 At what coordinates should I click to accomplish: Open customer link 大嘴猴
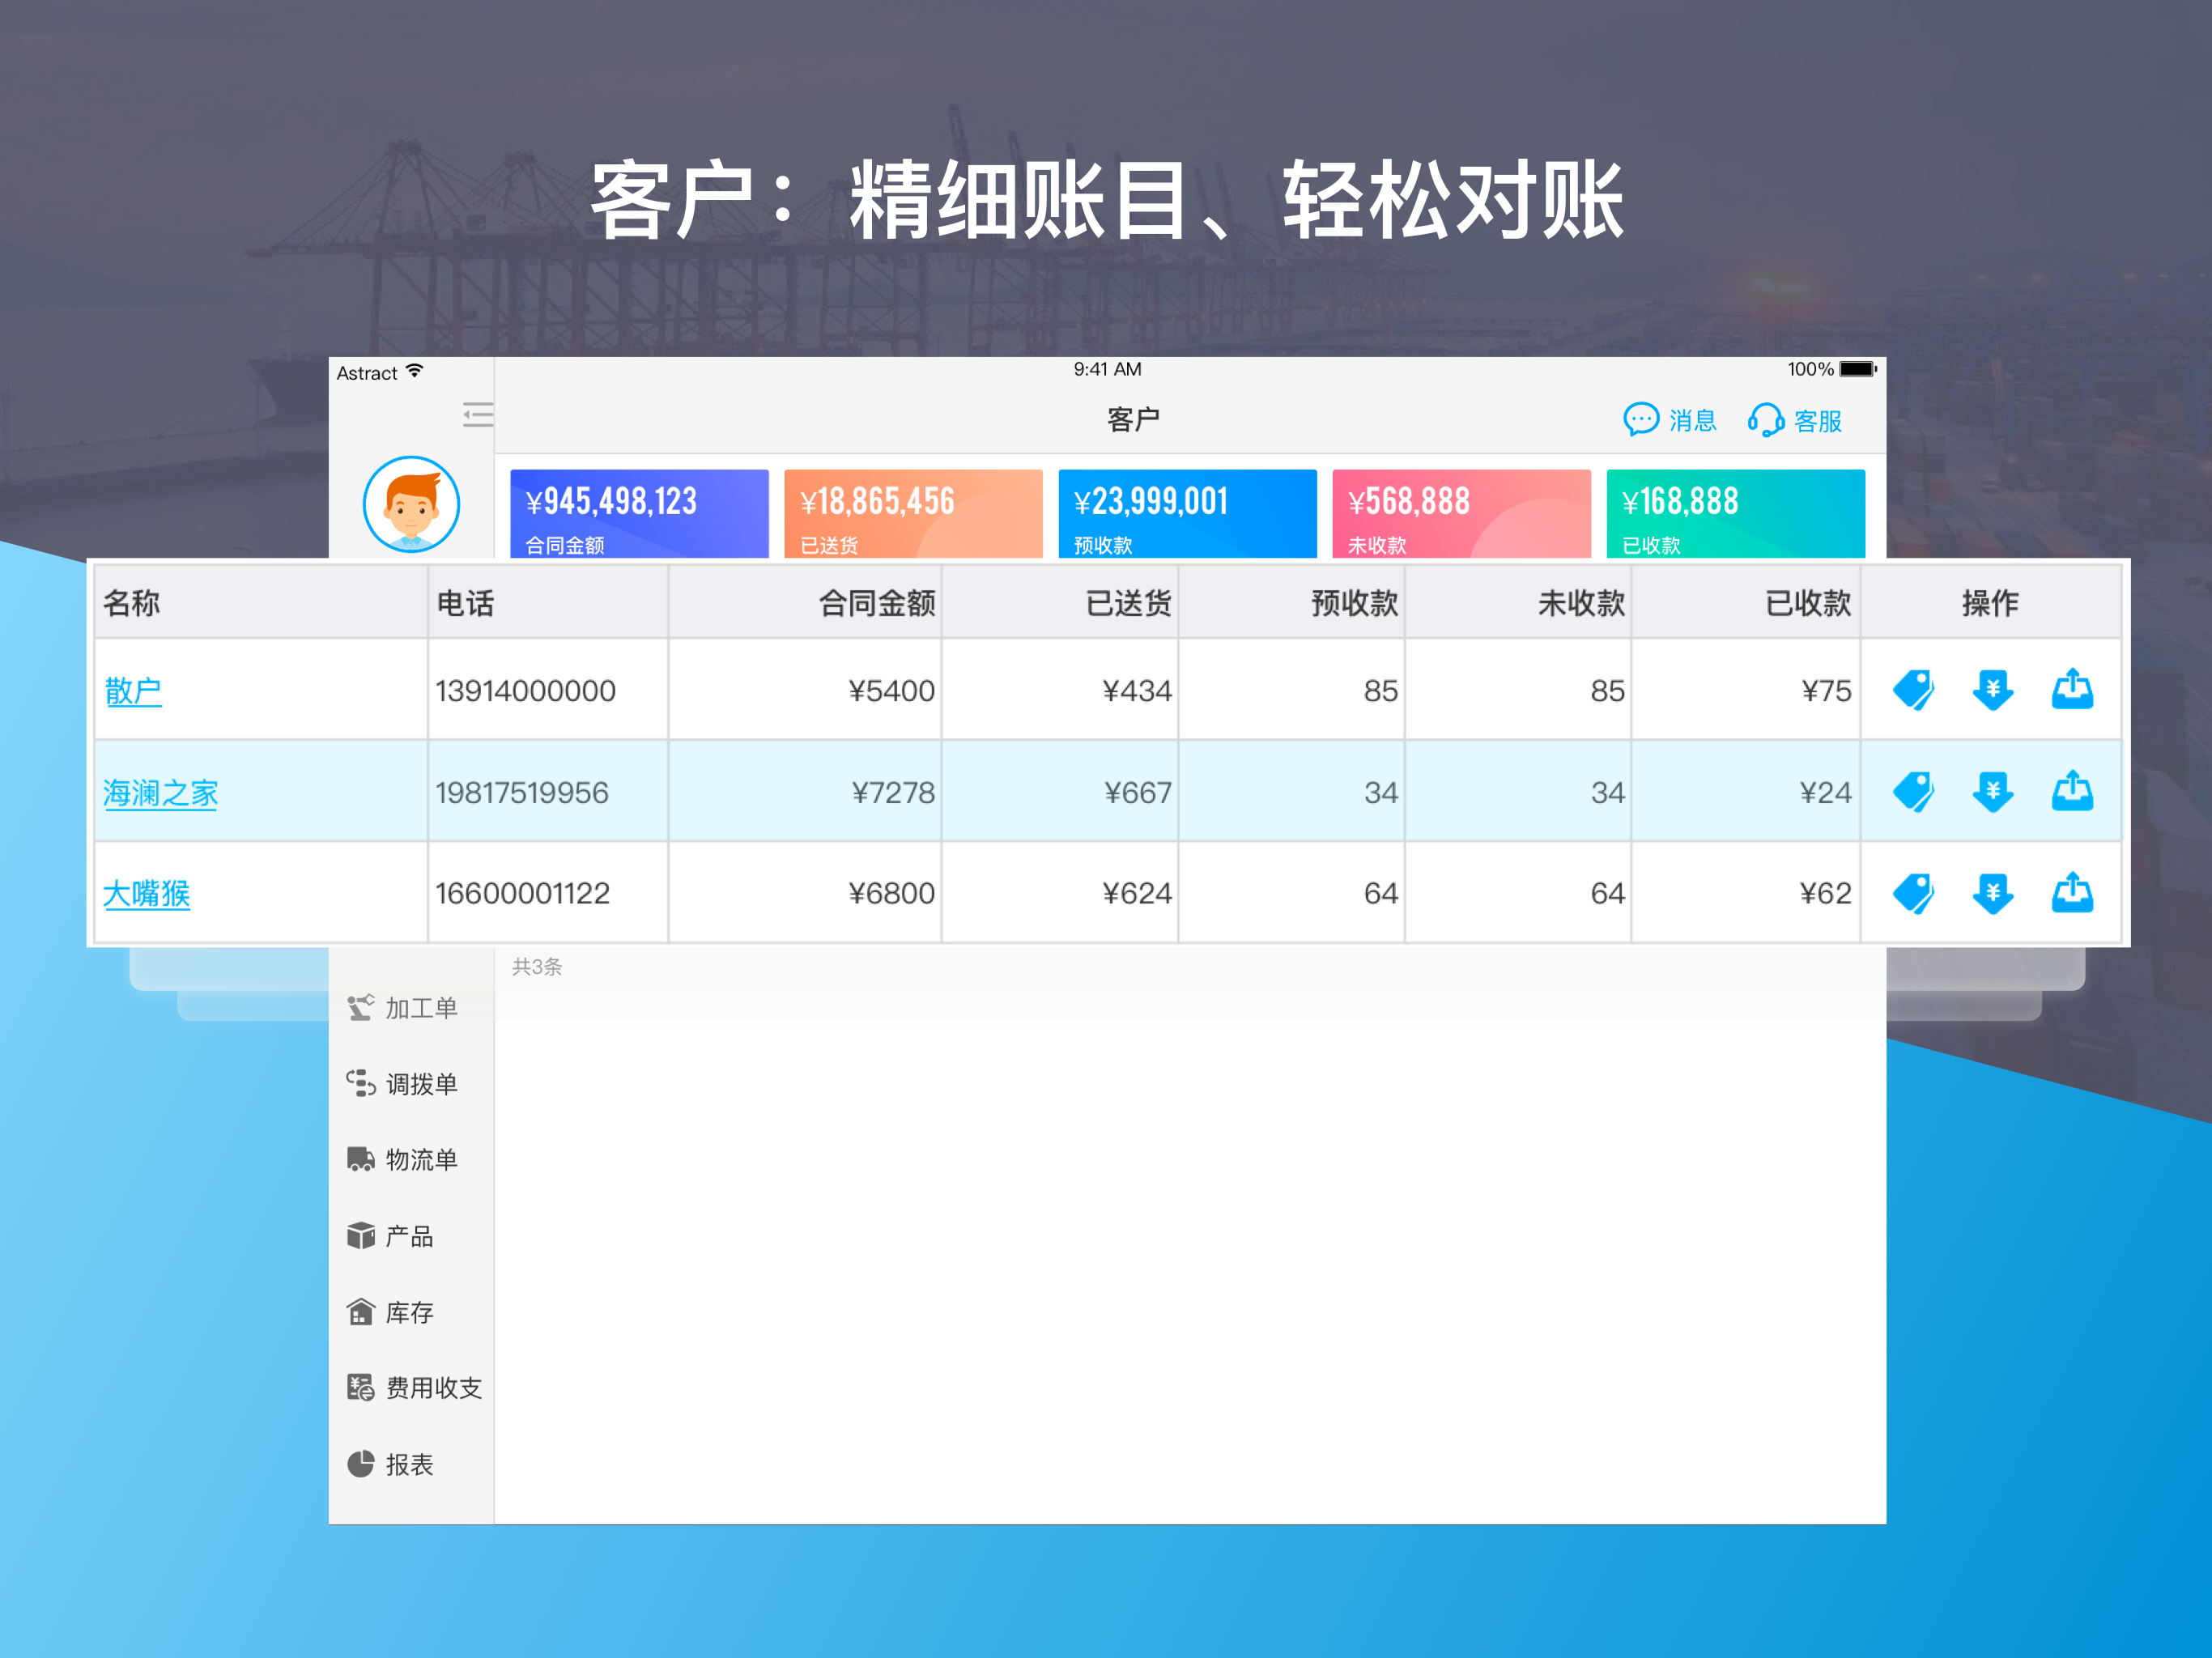point(146,893)
